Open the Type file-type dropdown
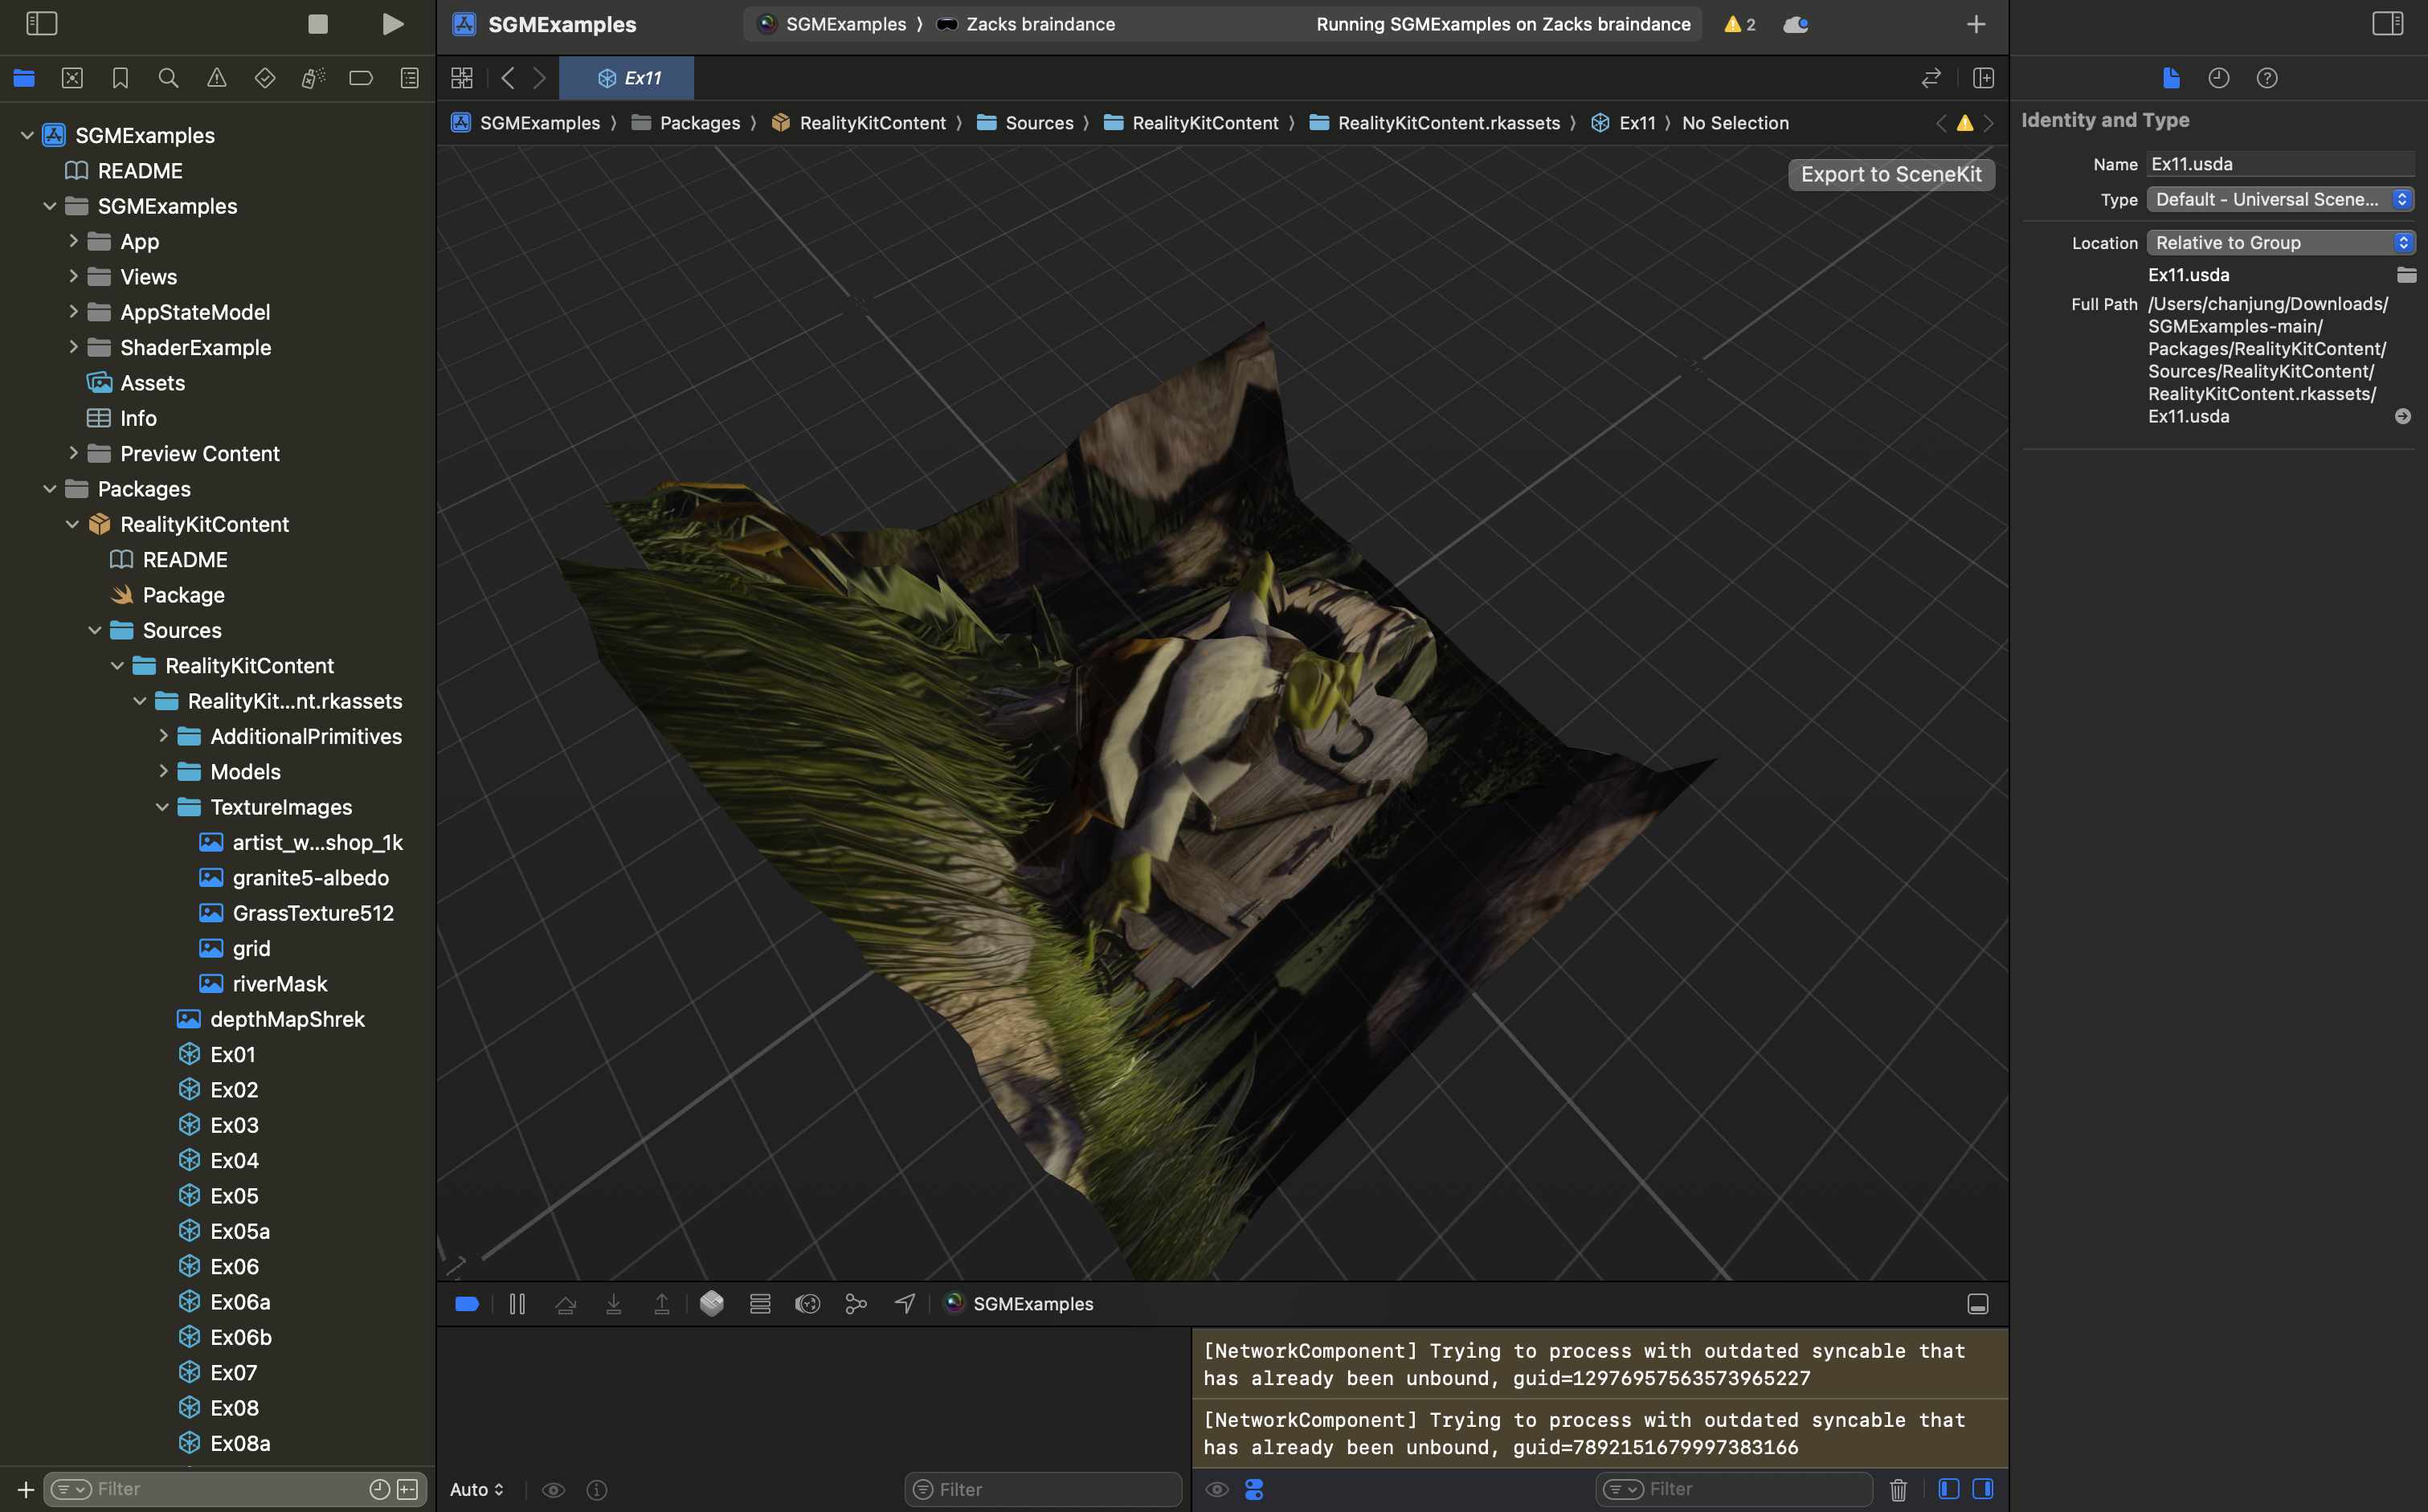Screen dimensions: 2428x1512 2280,199
